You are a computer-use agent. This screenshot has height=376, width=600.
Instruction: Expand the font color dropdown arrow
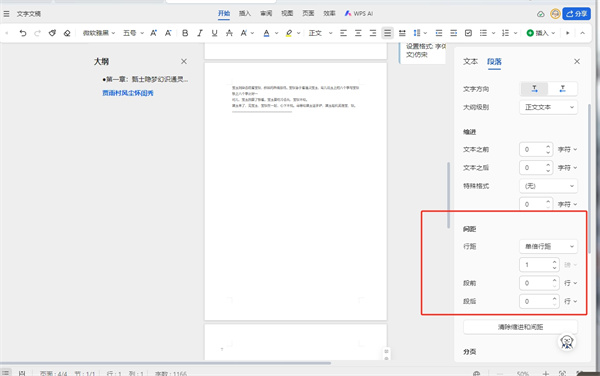[x=276, y=33]
